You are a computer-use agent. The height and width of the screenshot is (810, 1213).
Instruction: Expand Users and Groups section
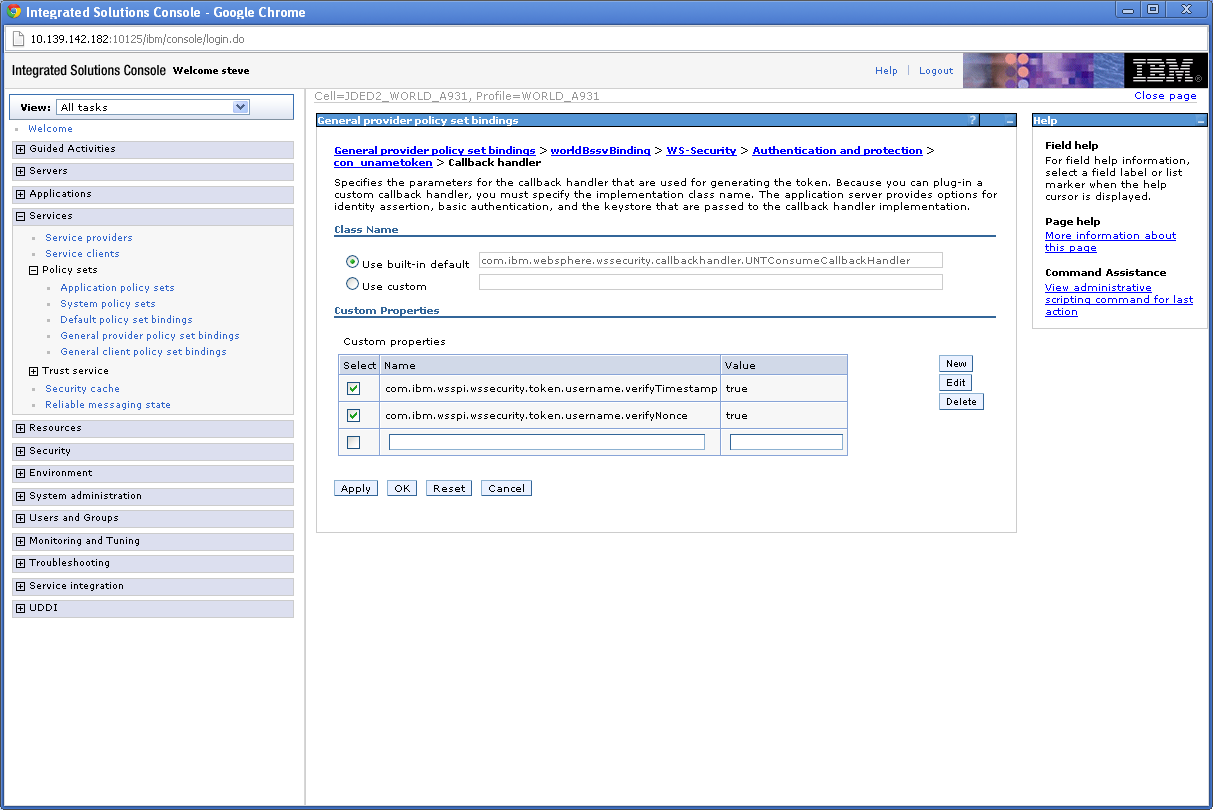click(x=20, y=518)
